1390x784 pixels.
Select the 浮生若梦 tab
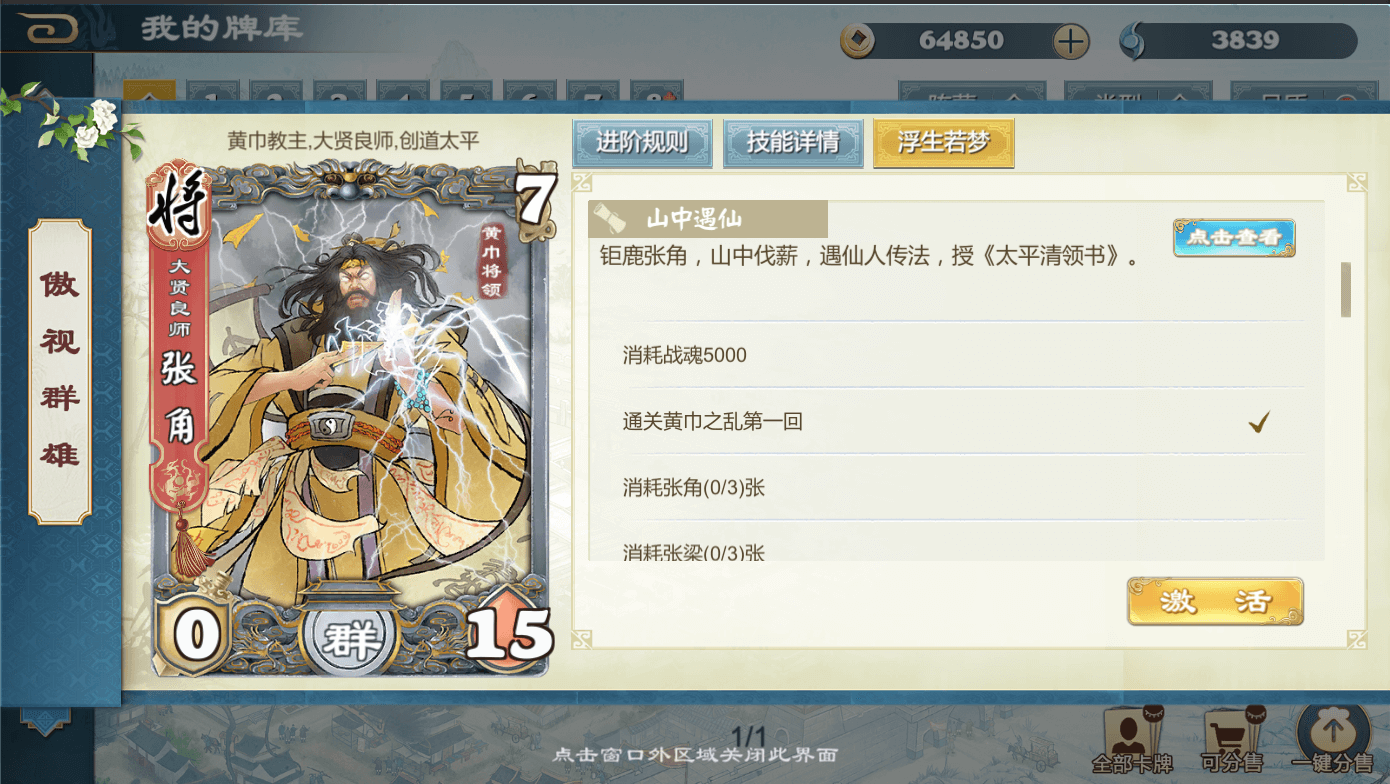click(943, 142)
